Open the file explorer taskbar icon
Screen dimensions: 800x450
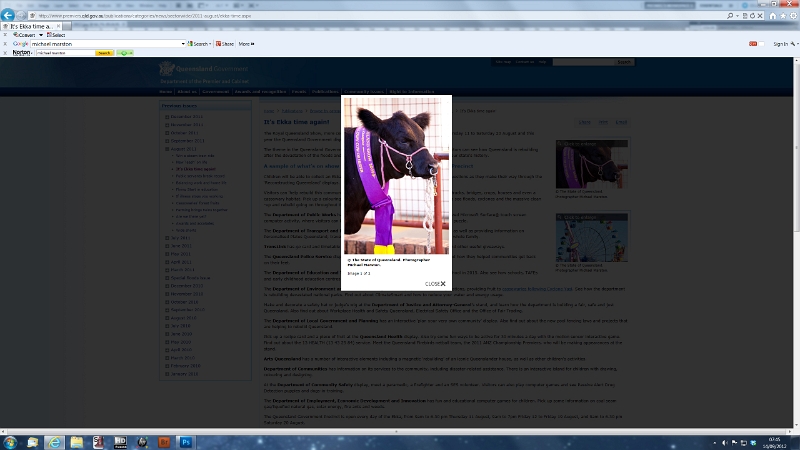[78, 441]
